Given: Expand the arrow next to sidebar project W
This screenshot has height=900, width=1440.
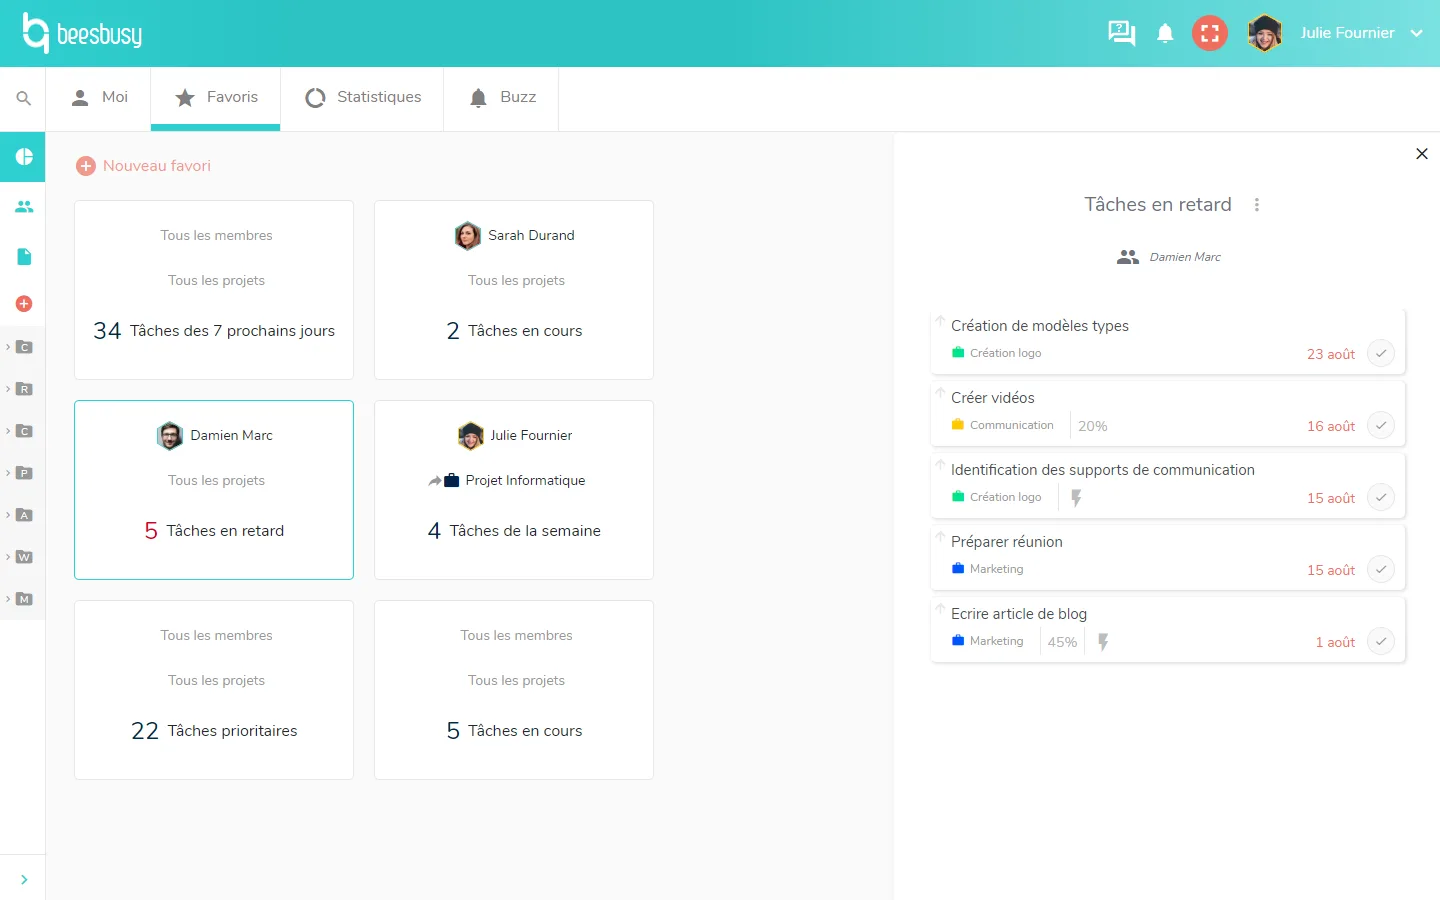Looking at the screenshot, I should click(x=8, y=557).
